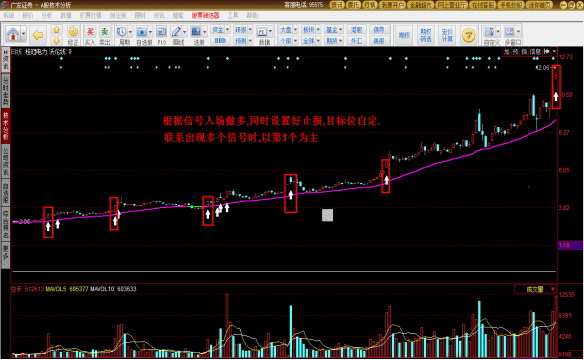Click the 资金 toolbar button

point(218,29)
